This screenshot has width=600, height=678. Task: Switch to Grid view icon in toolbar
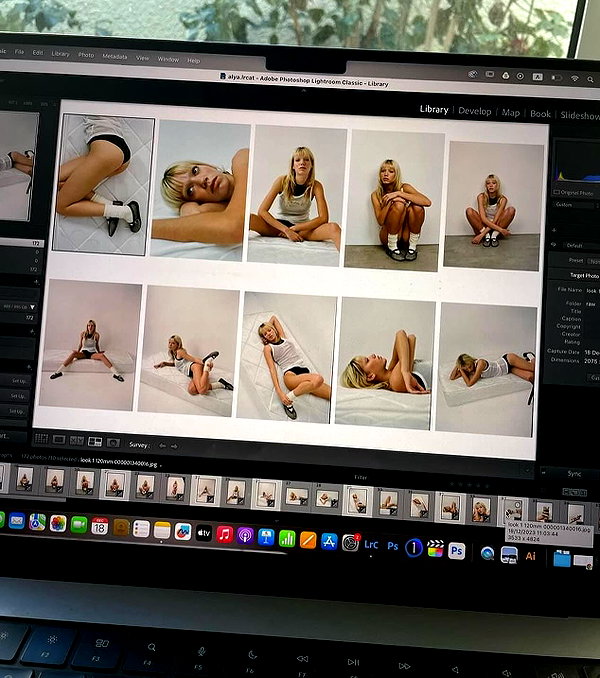tap(41, 438)
